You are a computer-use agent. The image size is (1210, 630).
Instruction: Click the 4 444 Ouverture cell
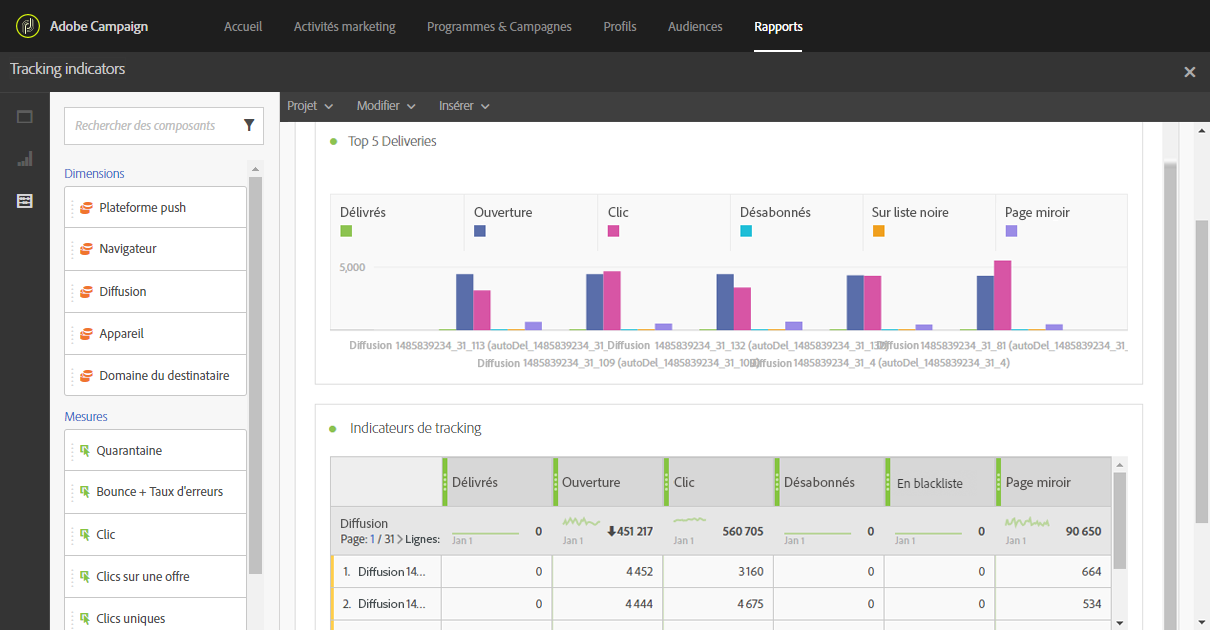click(608, 604)
